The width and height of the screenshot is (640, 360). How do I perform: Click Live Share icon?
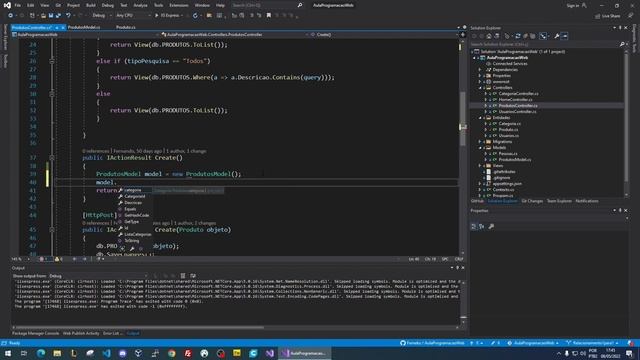598,16
